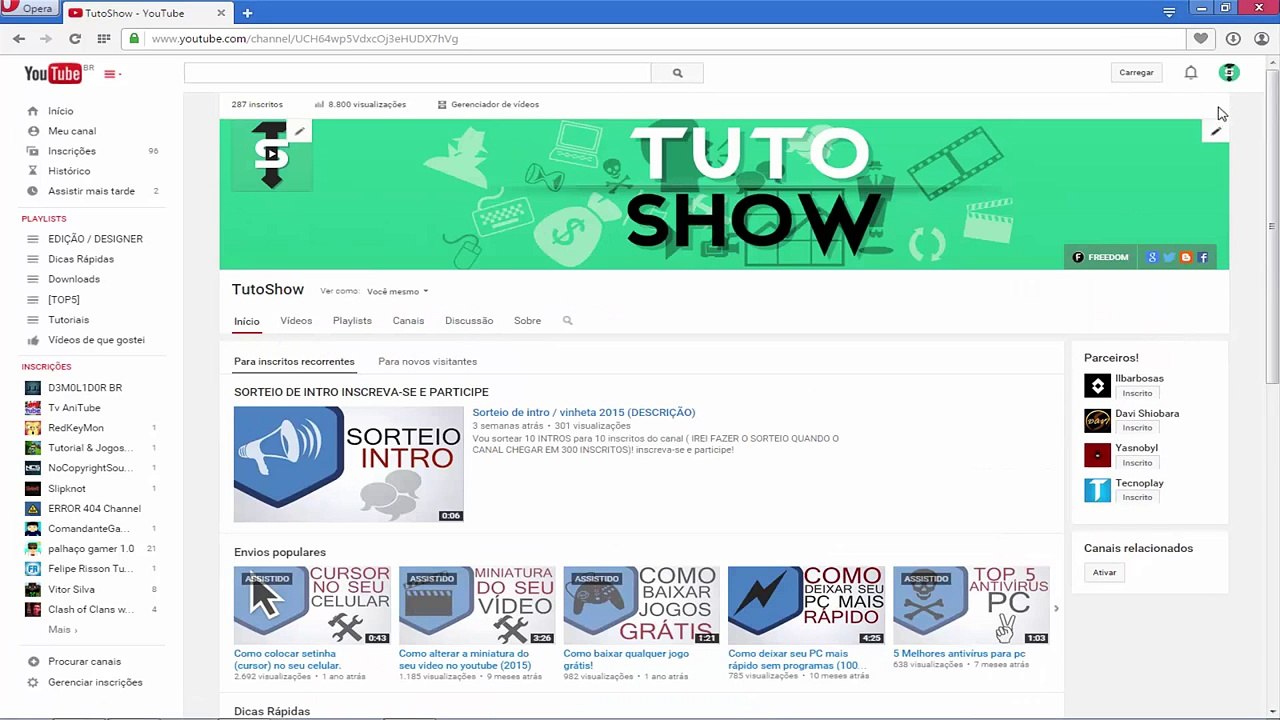Open Vitor Silva subscription
This screenshot has width=1280, height=720.
(71, 590)
